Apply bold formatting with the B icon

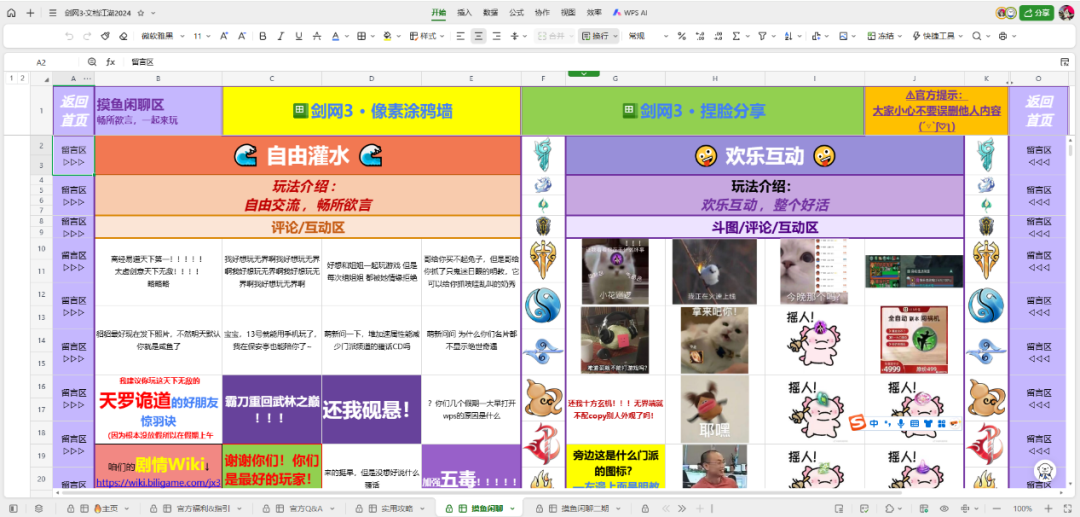[262, 36]
